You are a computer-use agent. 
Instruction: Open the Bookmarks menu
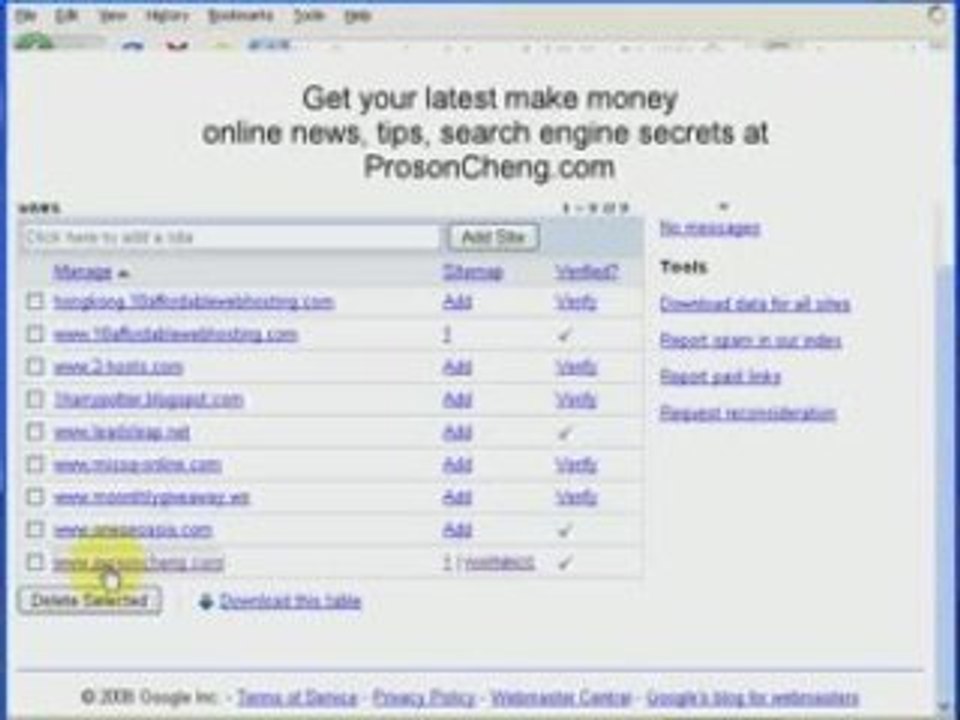[240, 16]
